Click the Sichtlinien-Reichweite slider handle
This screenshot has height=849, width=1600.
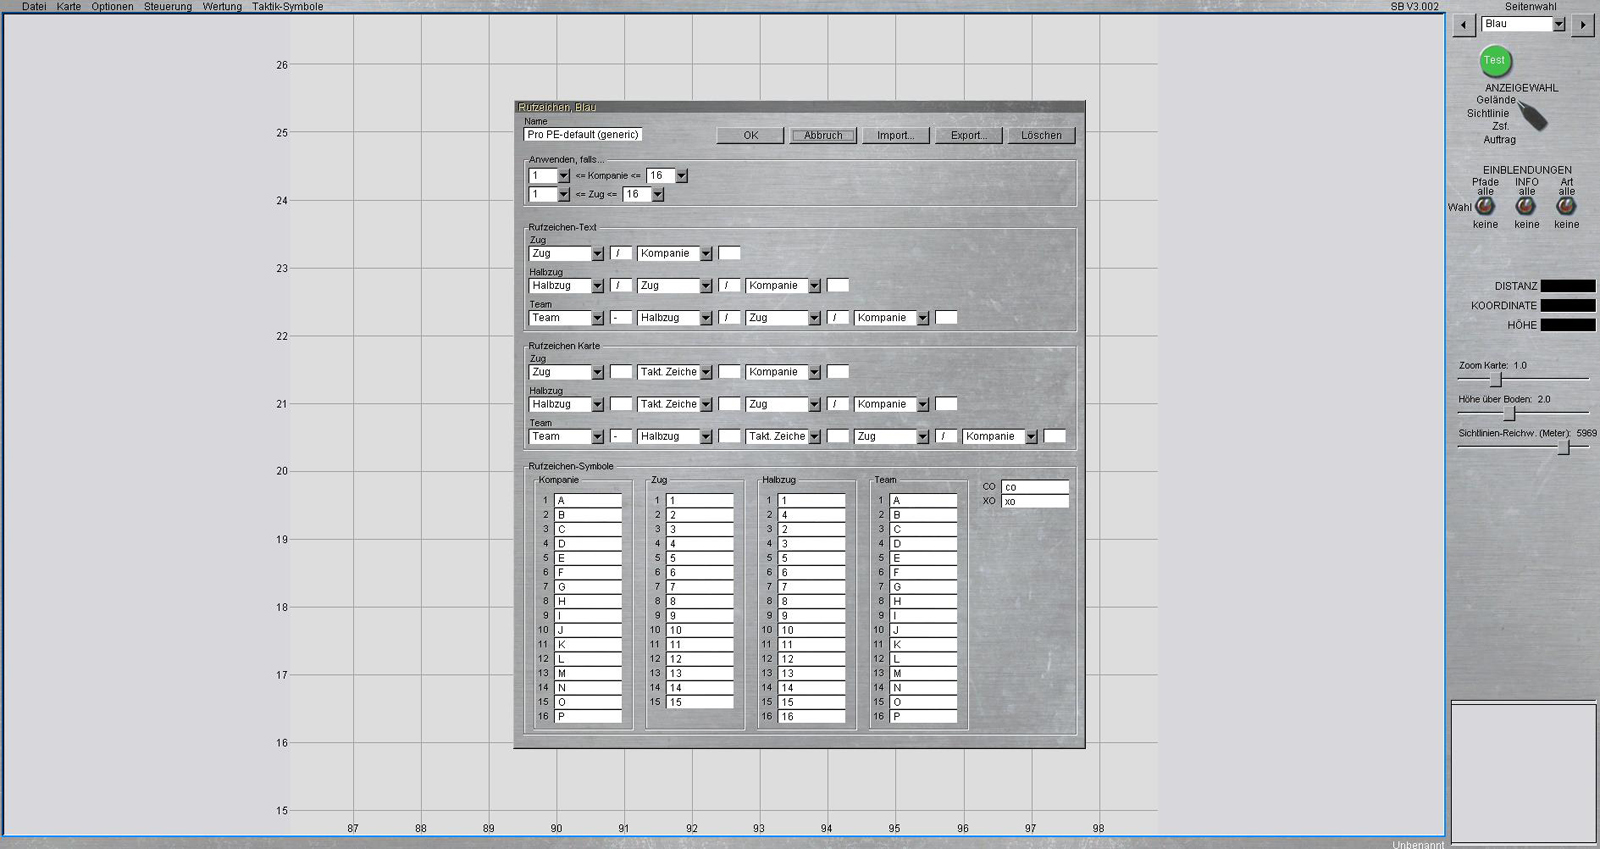point(1564,448)
